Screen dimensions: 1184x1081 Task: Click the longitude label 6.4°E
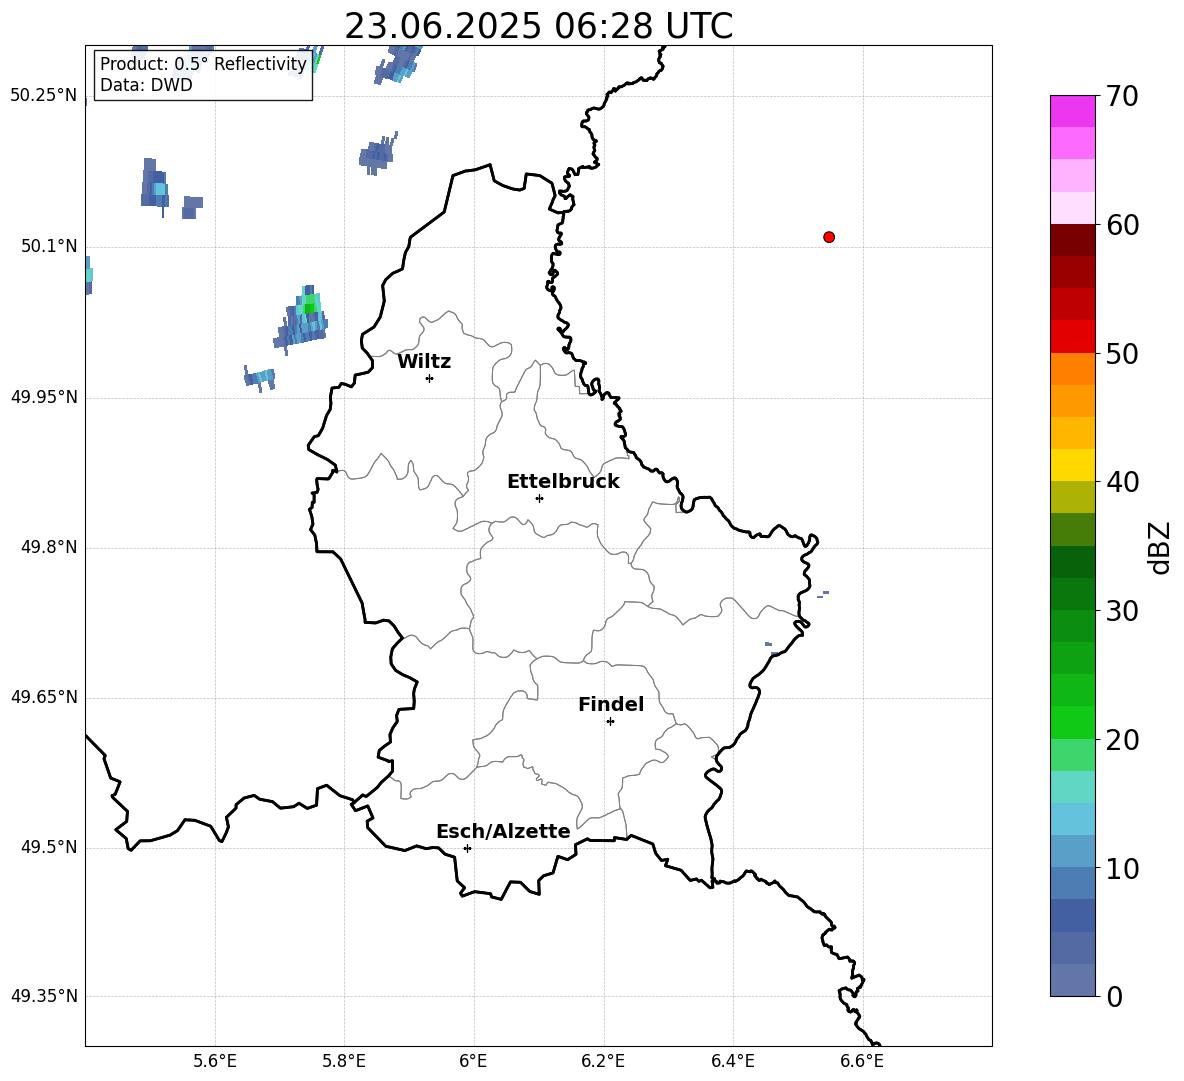tap(732, 1061)
